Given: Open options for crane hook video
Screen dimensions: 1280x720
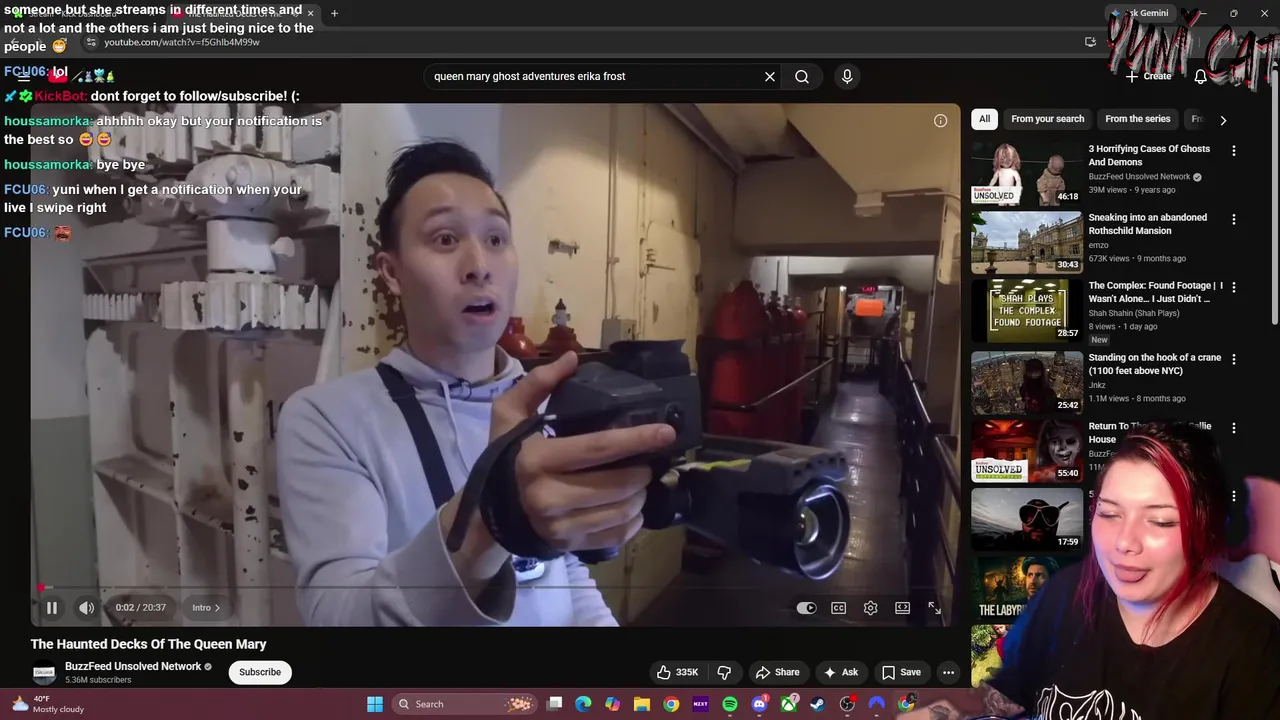Looking at the screenshot, I should pyautogui.click(x=1234, y=359).
